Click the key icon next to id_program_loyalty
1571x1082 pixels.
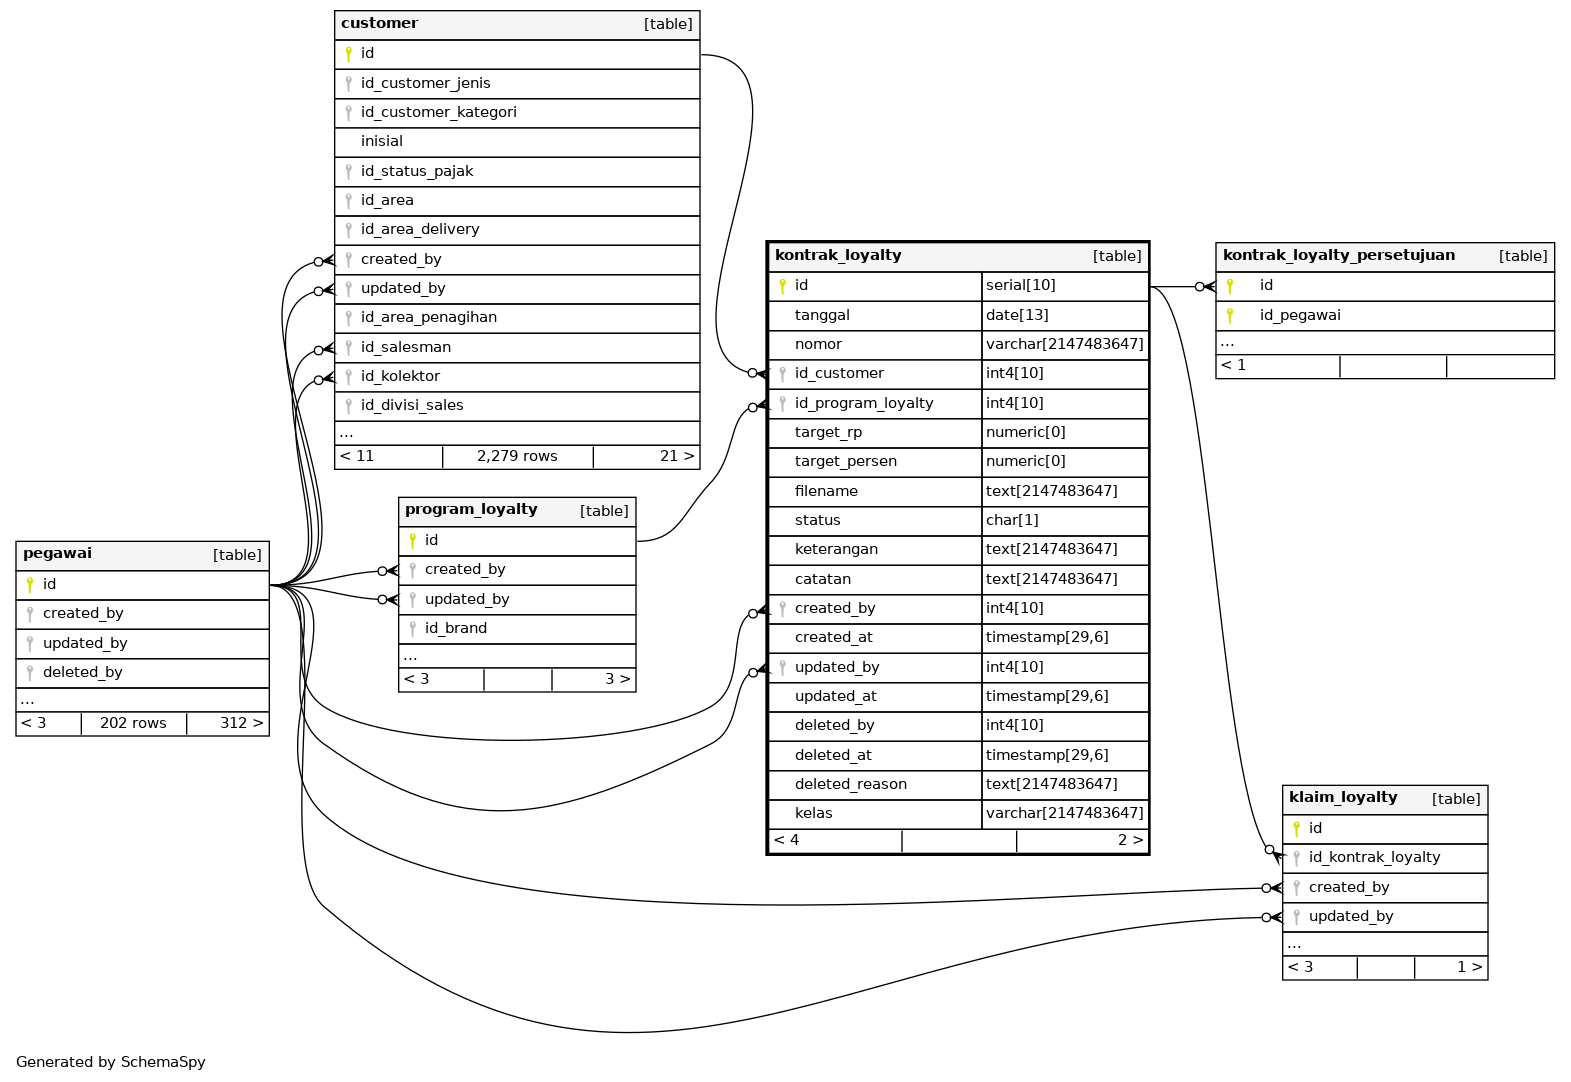(782, 404)
